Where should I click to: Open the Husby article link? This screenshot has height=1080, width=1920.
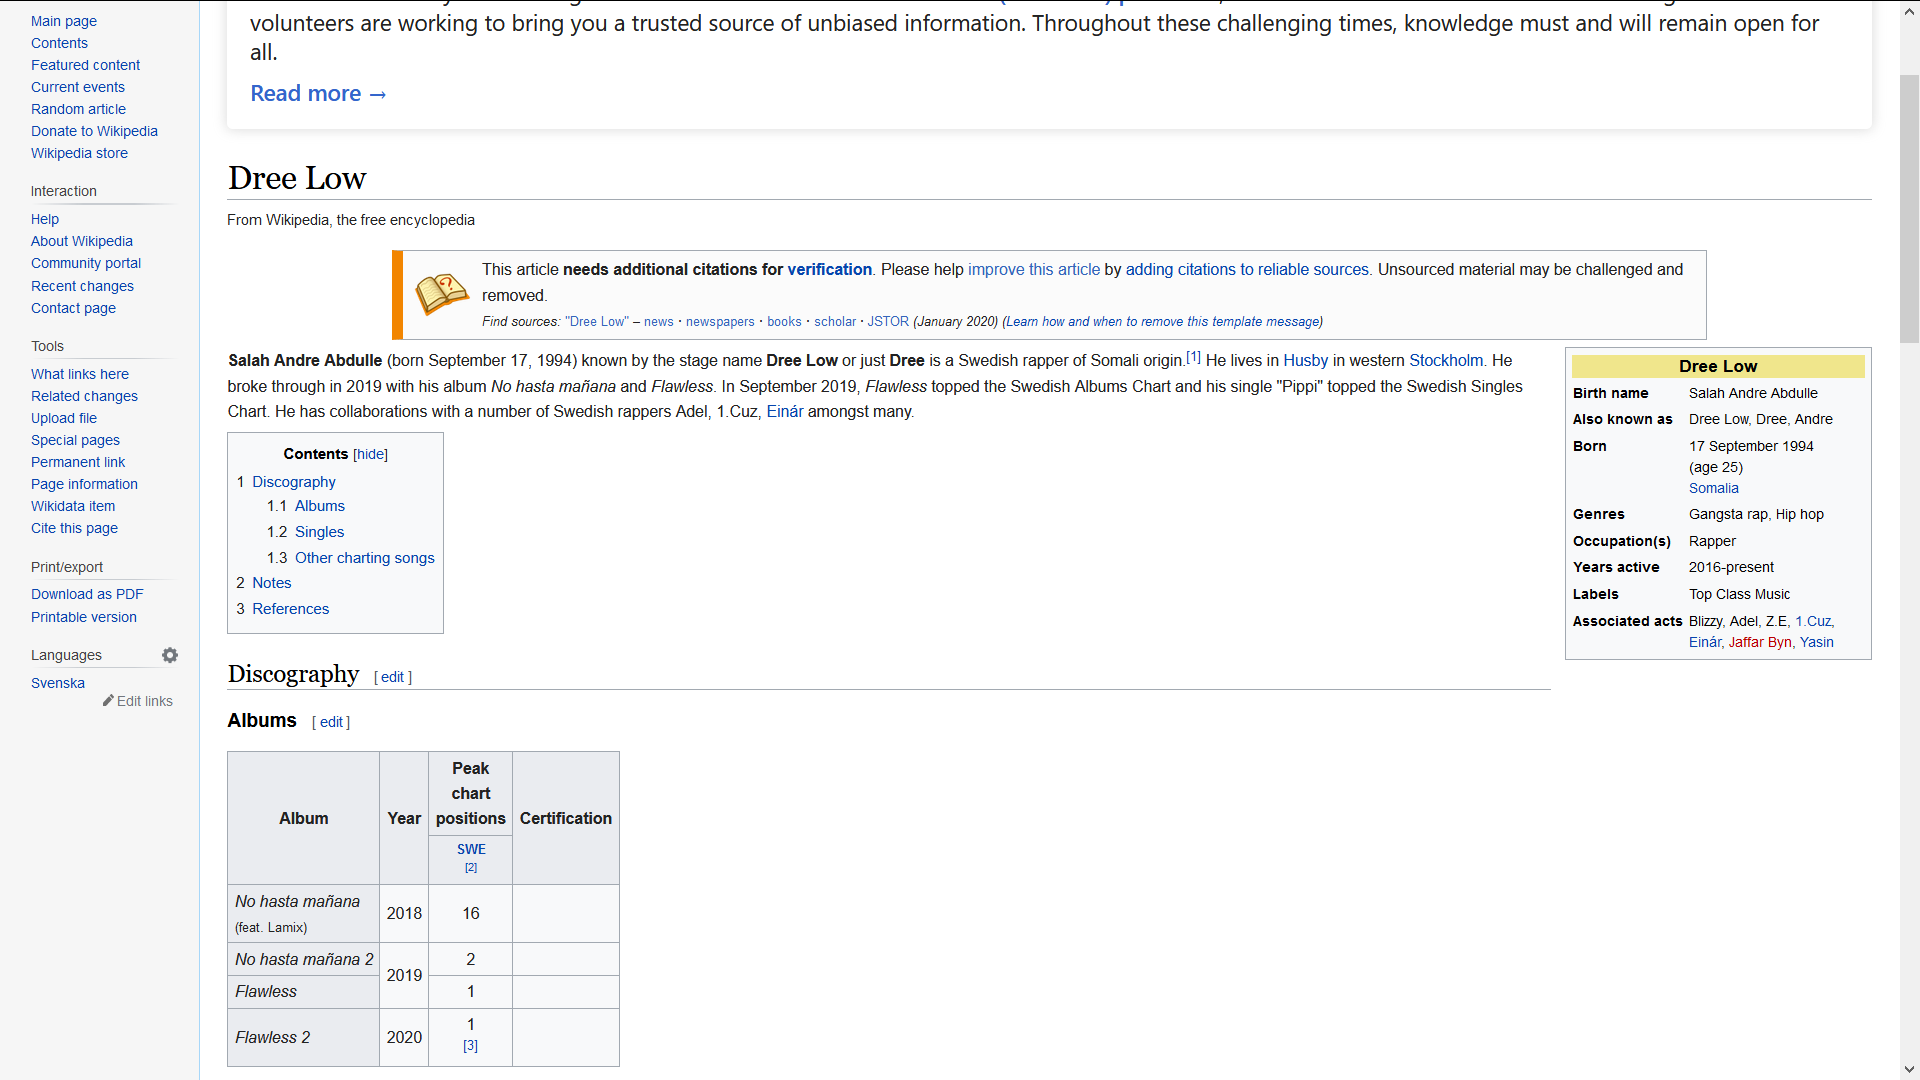pos(1305,361)
